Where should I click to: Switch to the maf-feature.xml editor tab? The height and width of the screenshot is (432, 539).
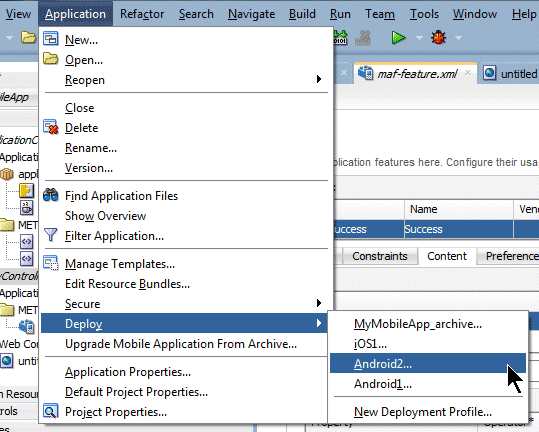pyautogui.click(x=417, y=74)
